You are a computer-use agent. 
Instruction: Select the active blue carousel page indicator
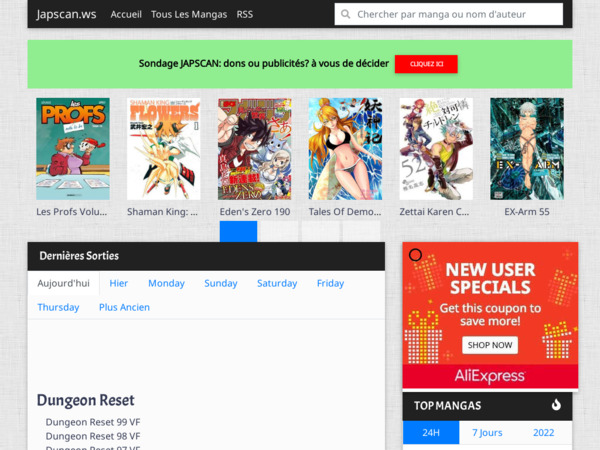(x=238, y=232)
